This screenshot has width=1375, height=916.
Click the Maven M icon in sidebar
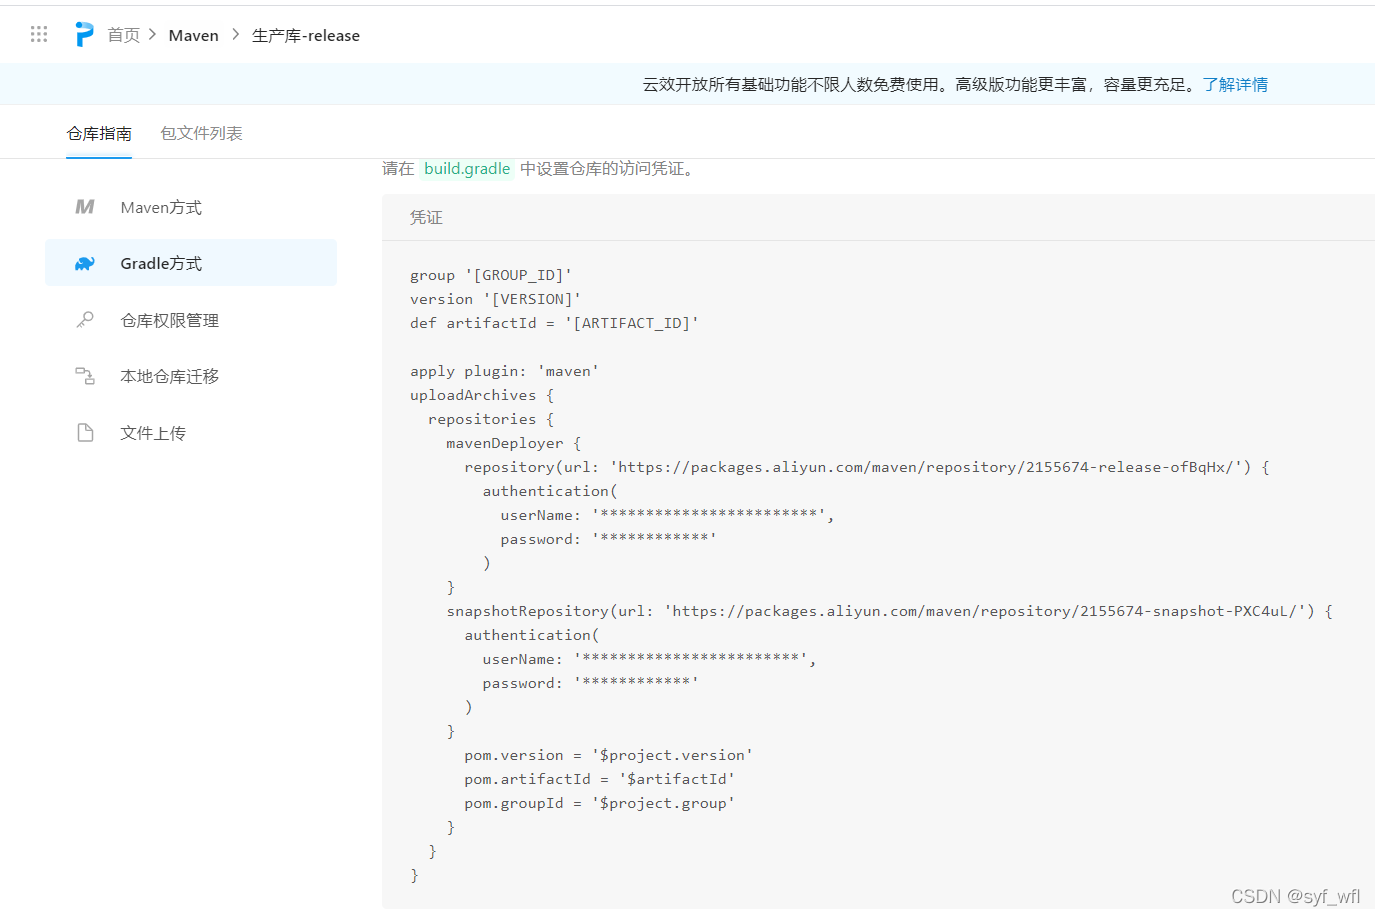point(85,207)
